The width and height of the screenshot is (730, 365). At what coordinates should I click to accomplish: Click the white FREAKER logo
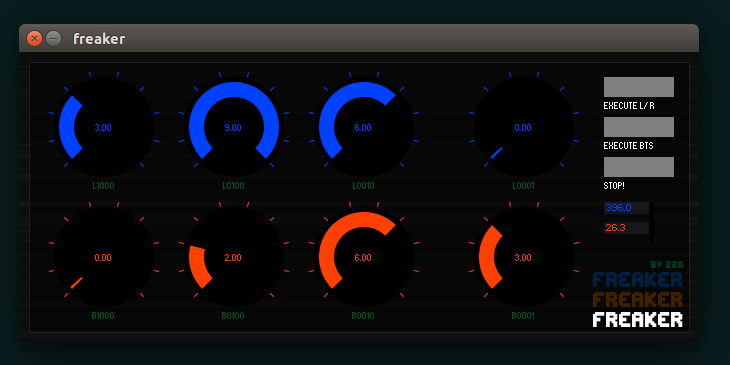637,320
